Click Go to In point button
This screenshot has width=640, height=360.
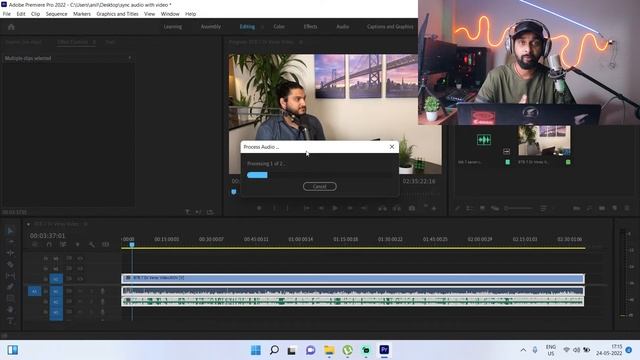(306, 208)
